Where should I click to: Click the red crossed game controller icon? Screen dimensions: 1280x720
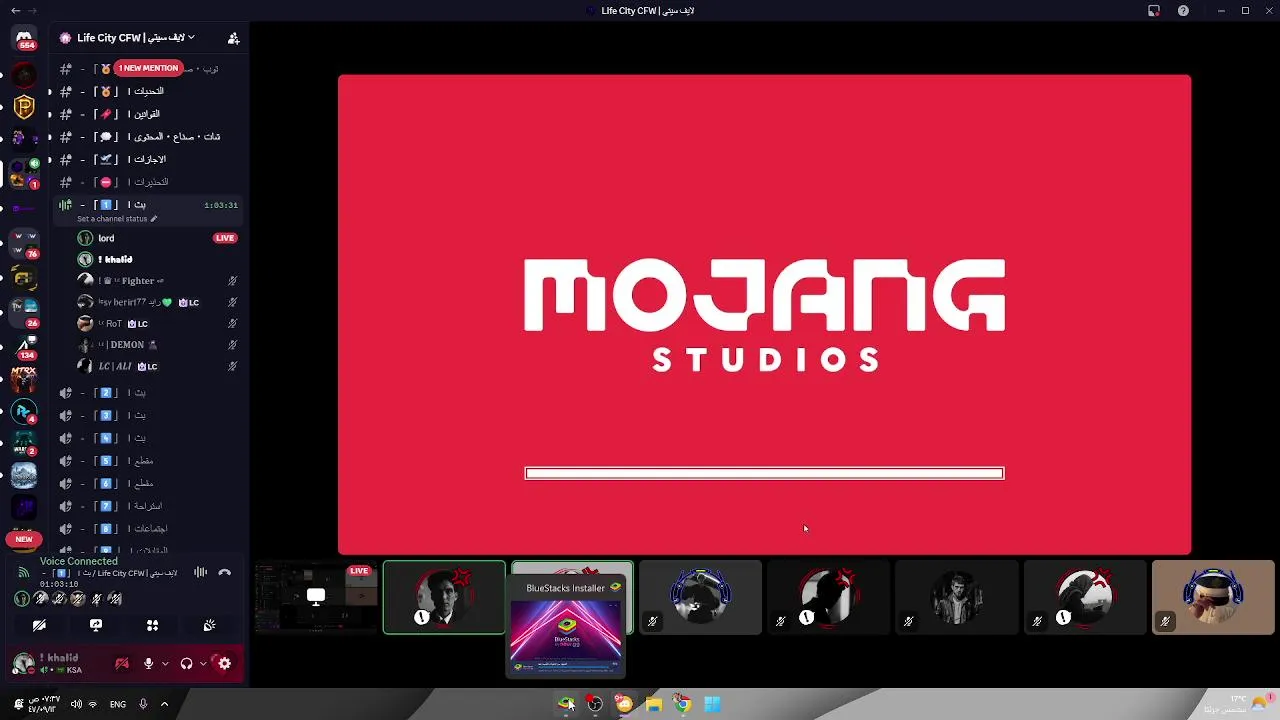pyautogui.click(x=122, y=663)
